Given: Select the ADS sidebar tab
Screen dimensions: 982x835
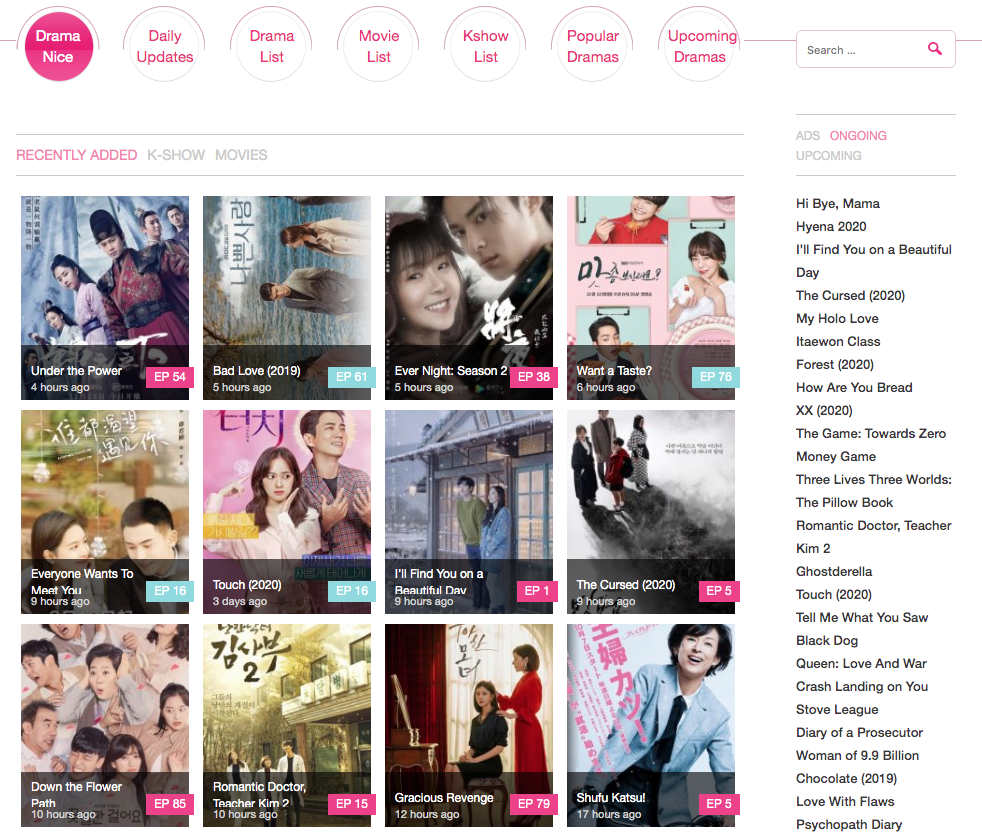Looking at the screenshot, I should pos(808,136).
